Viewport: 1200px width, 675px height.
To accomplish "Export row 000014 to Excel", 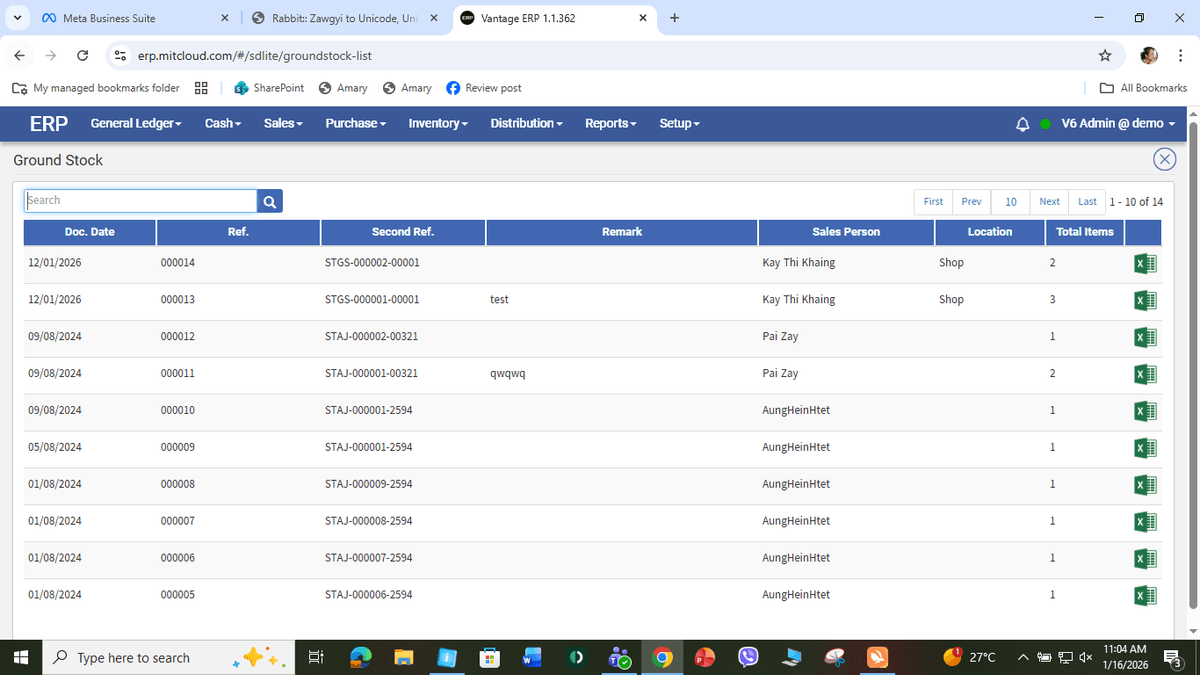I will (1145, 264).
